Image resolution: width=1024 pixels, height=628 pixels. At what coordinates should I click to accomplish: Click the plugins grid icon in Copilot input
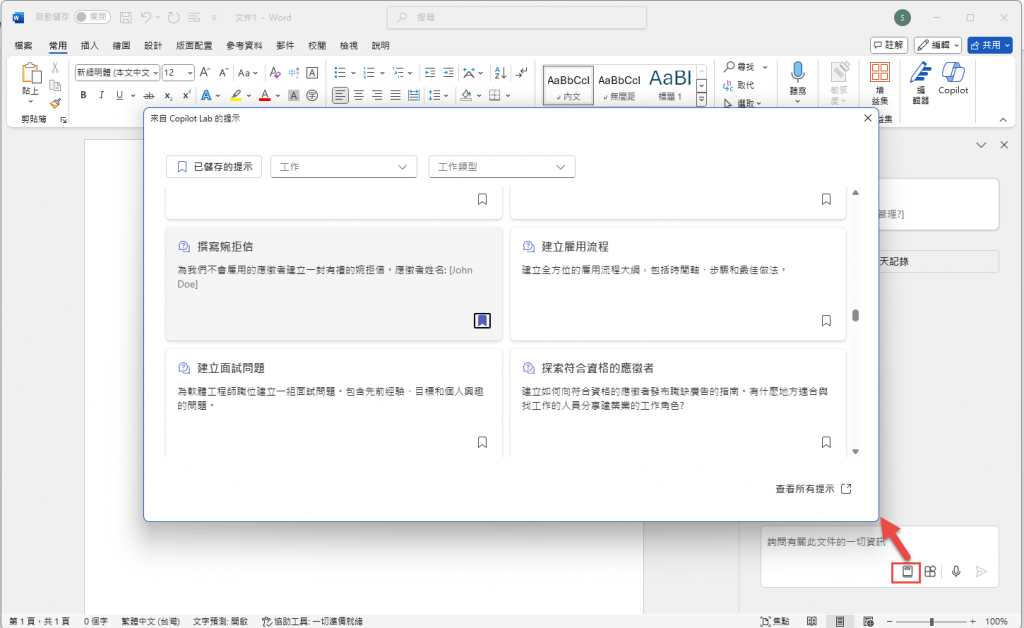coord(931,571)
